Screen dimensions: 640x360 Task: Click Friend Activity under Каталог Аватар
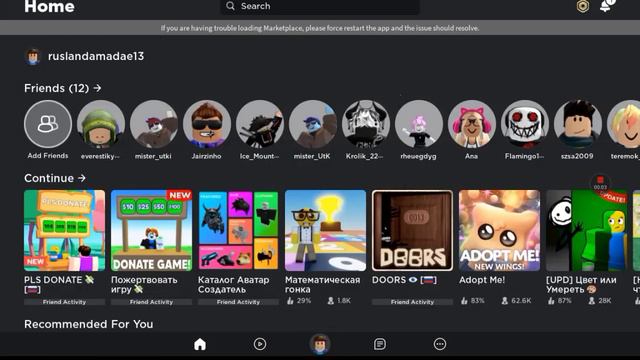(238, 302)
